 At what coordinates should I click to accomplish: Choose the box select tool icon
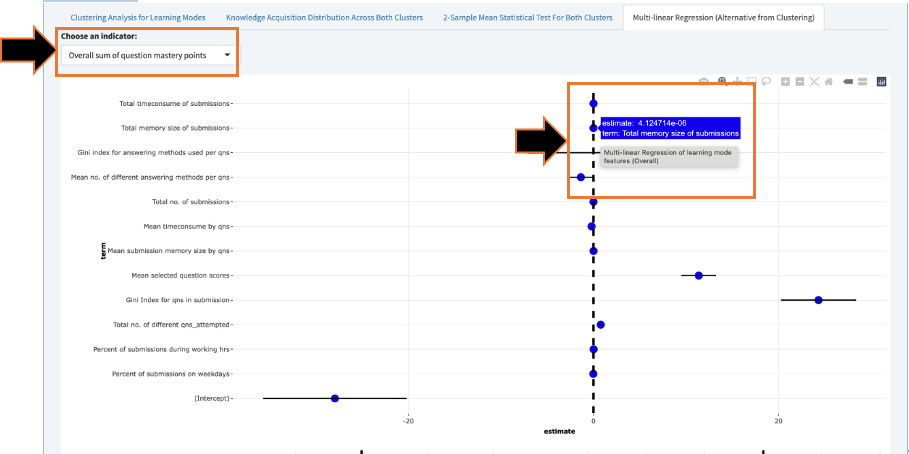(752, 81)
